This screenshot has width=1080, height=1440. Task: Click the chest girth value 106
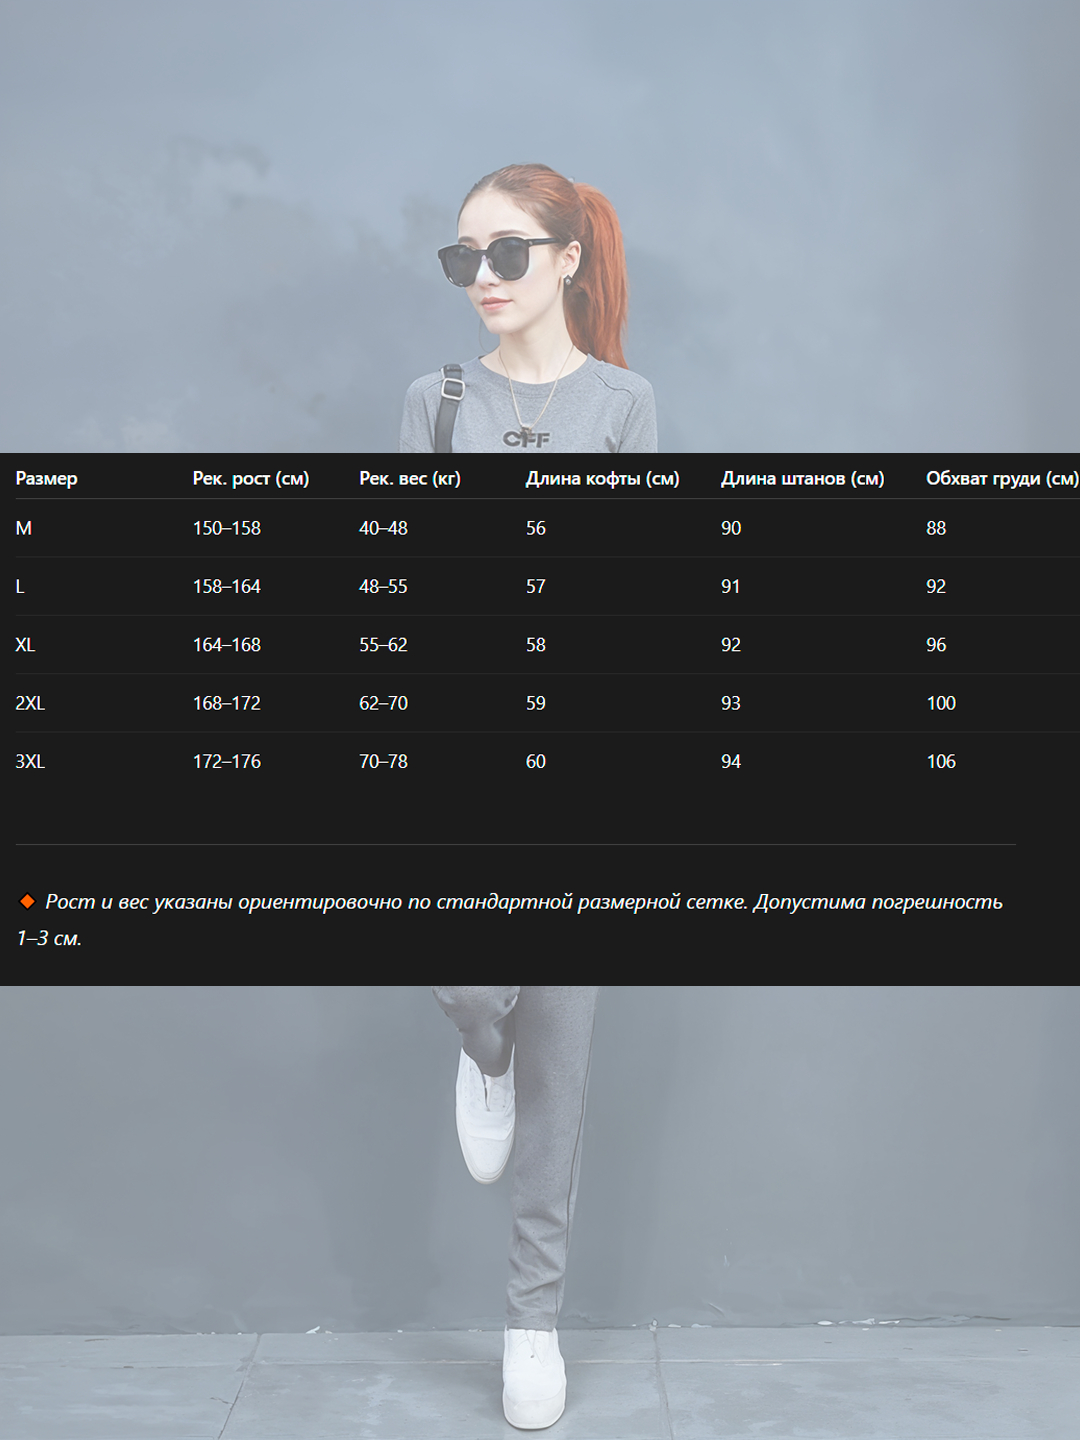(x=940, y=762)
